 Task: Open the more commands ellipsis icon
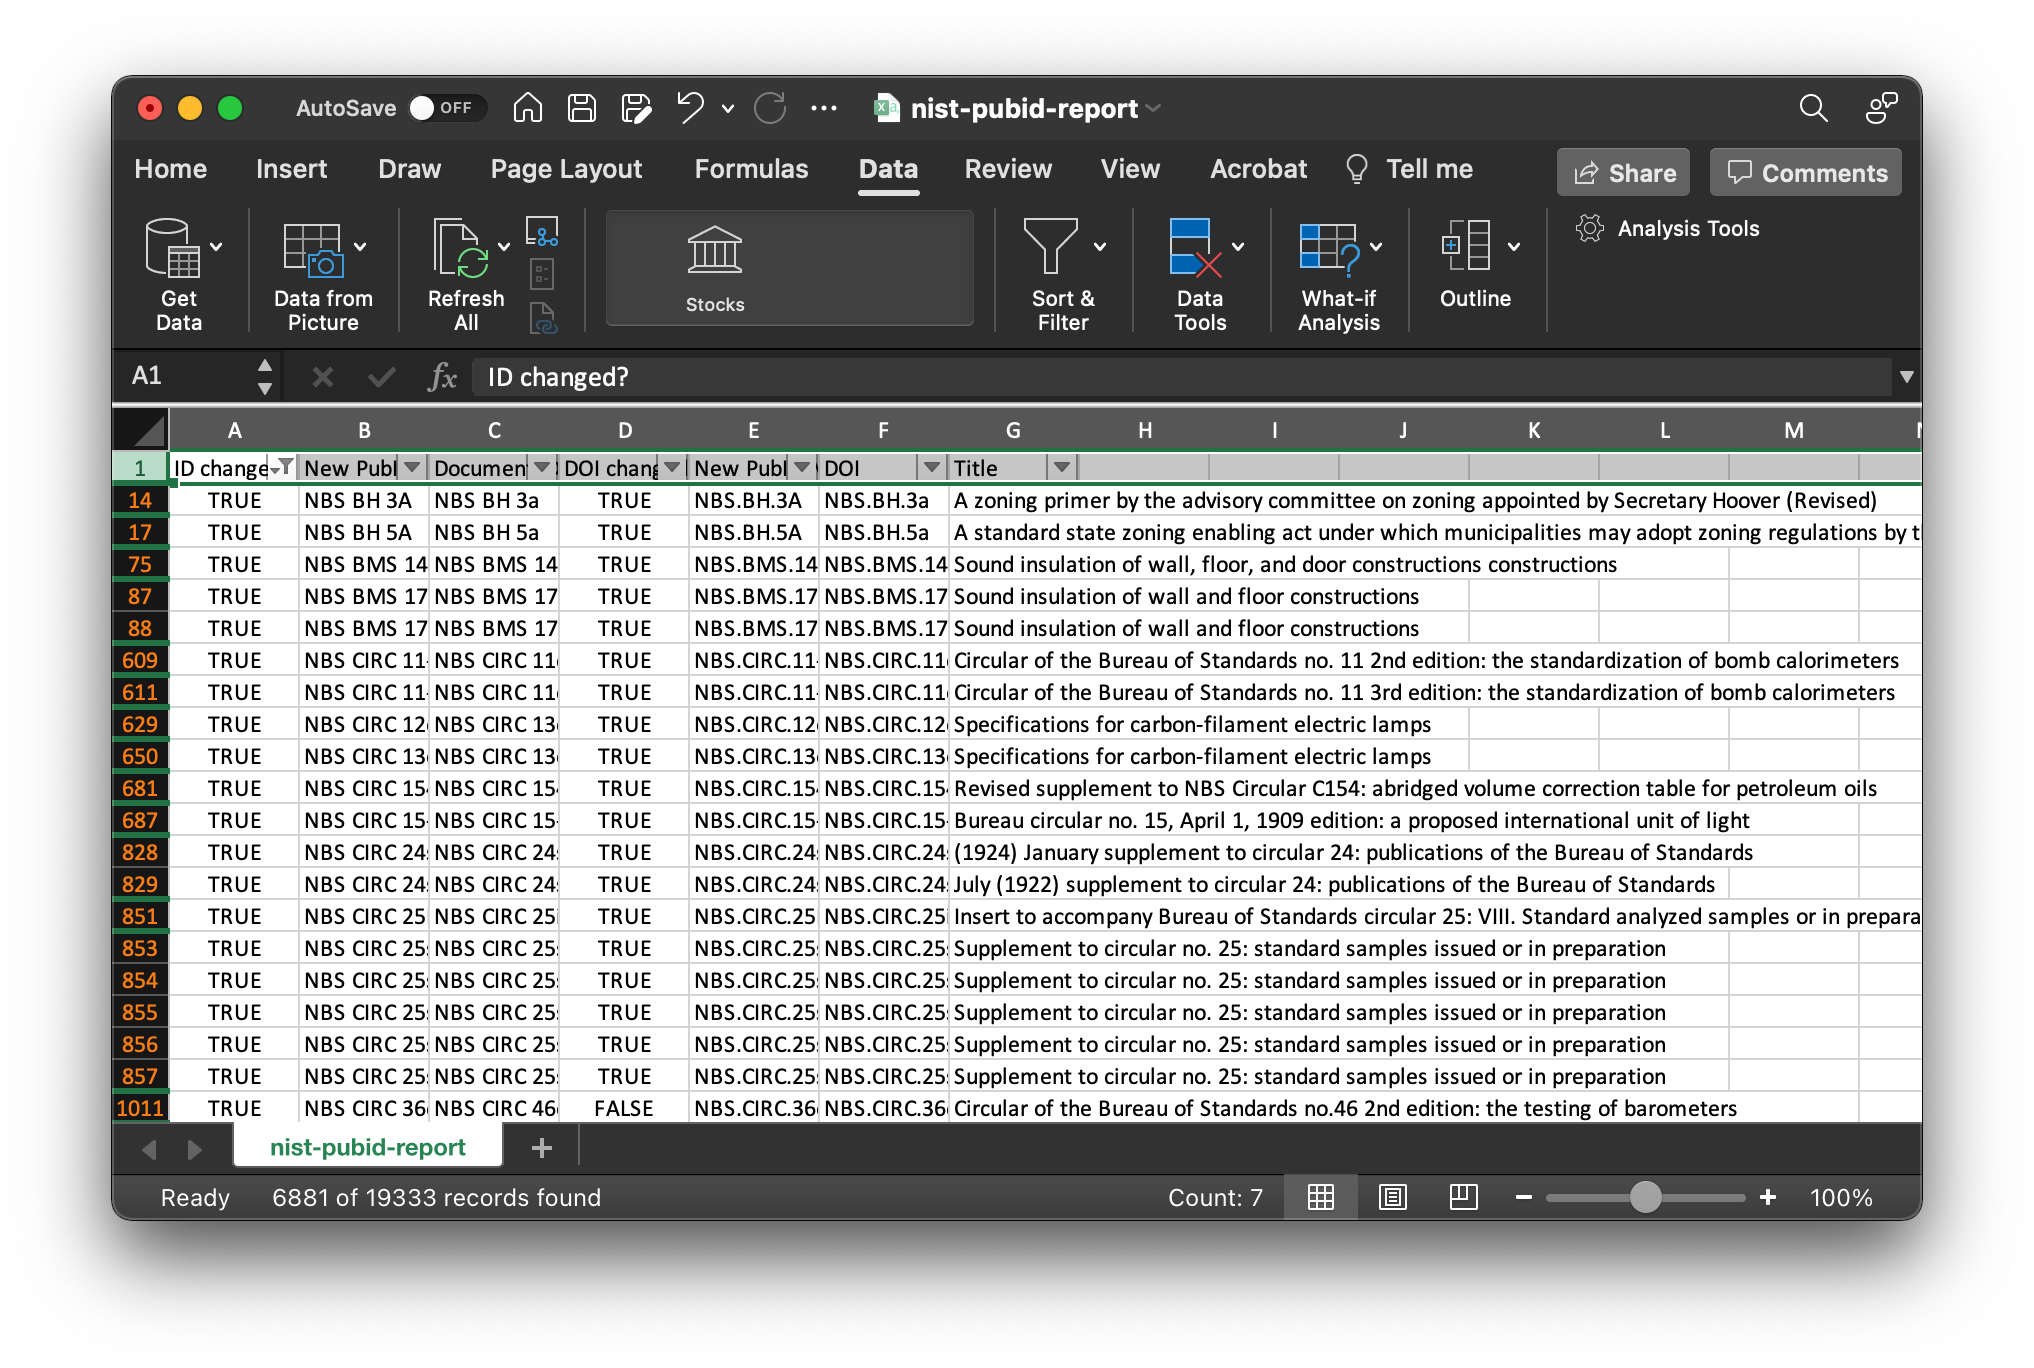824,108
